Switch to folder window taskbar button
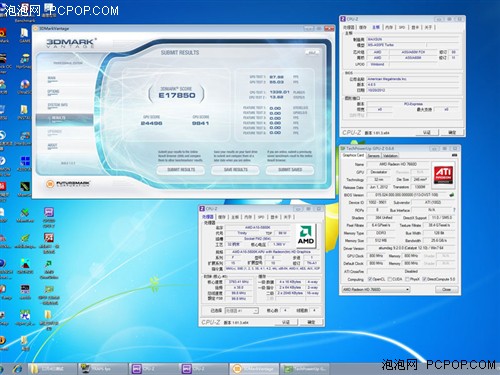Screen dimensions: 500x375 point(52,369)
